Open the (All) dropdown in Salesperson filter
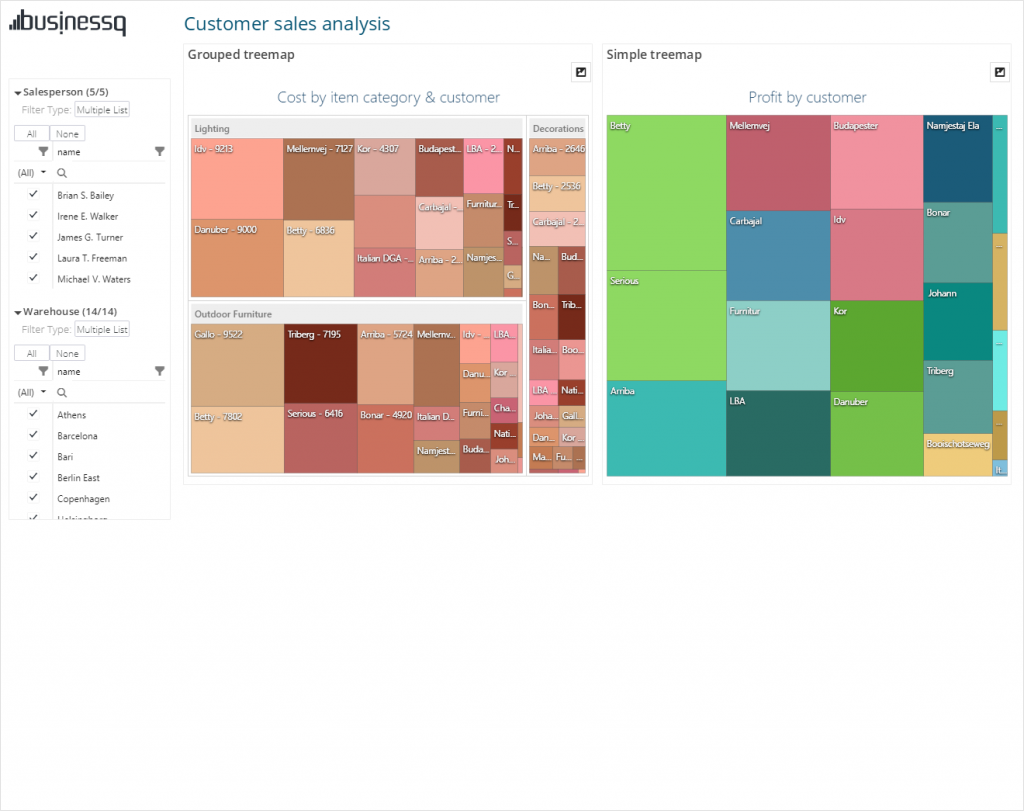Viewport: 1024px width, 811px height. (x=29, y=171)
